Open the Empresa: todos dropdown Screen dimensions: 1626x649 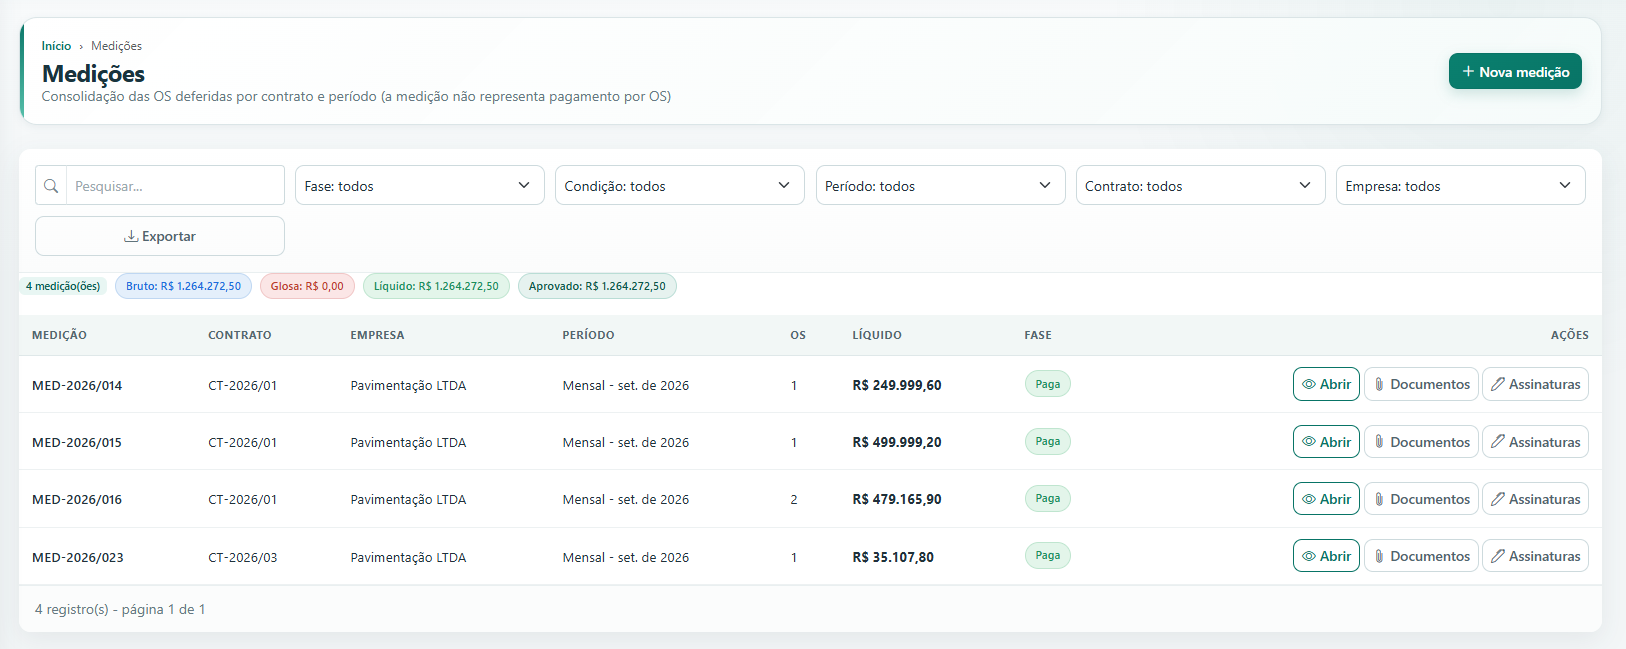[1461, 186]
